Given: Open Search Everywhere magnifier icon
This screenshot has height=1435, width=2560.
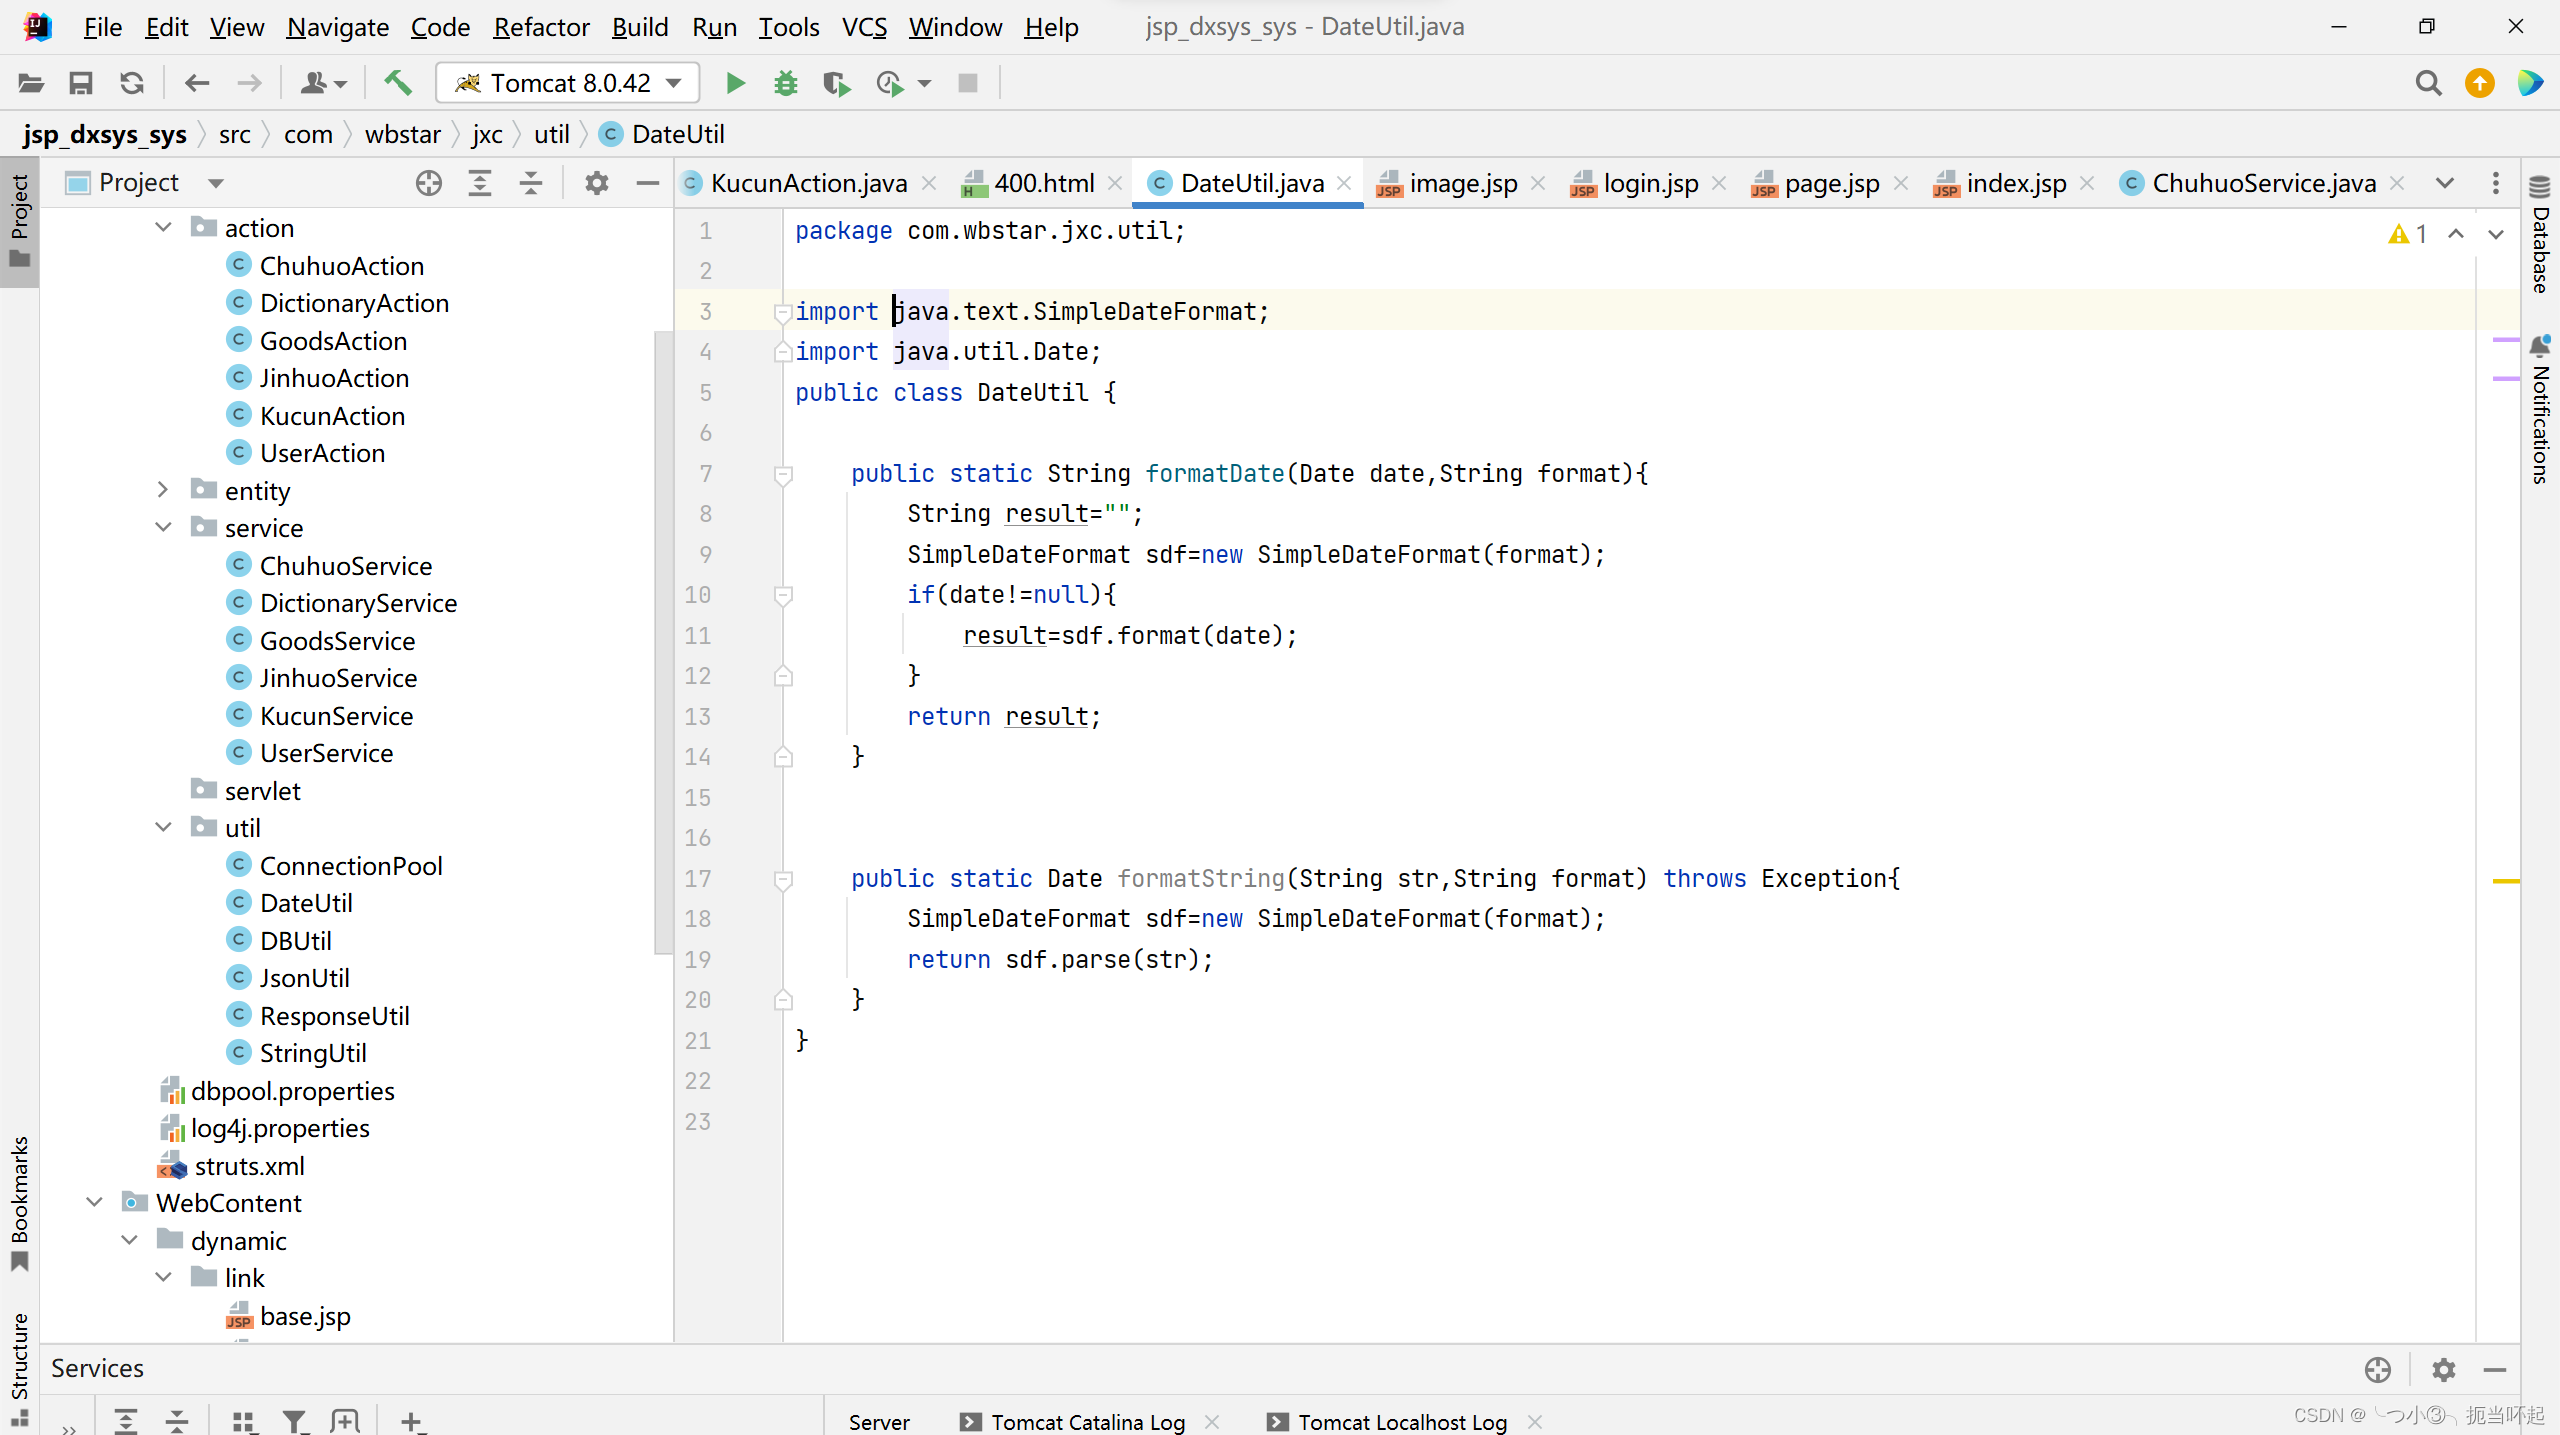Looking at the screenshot, I should coord(2428,83).
